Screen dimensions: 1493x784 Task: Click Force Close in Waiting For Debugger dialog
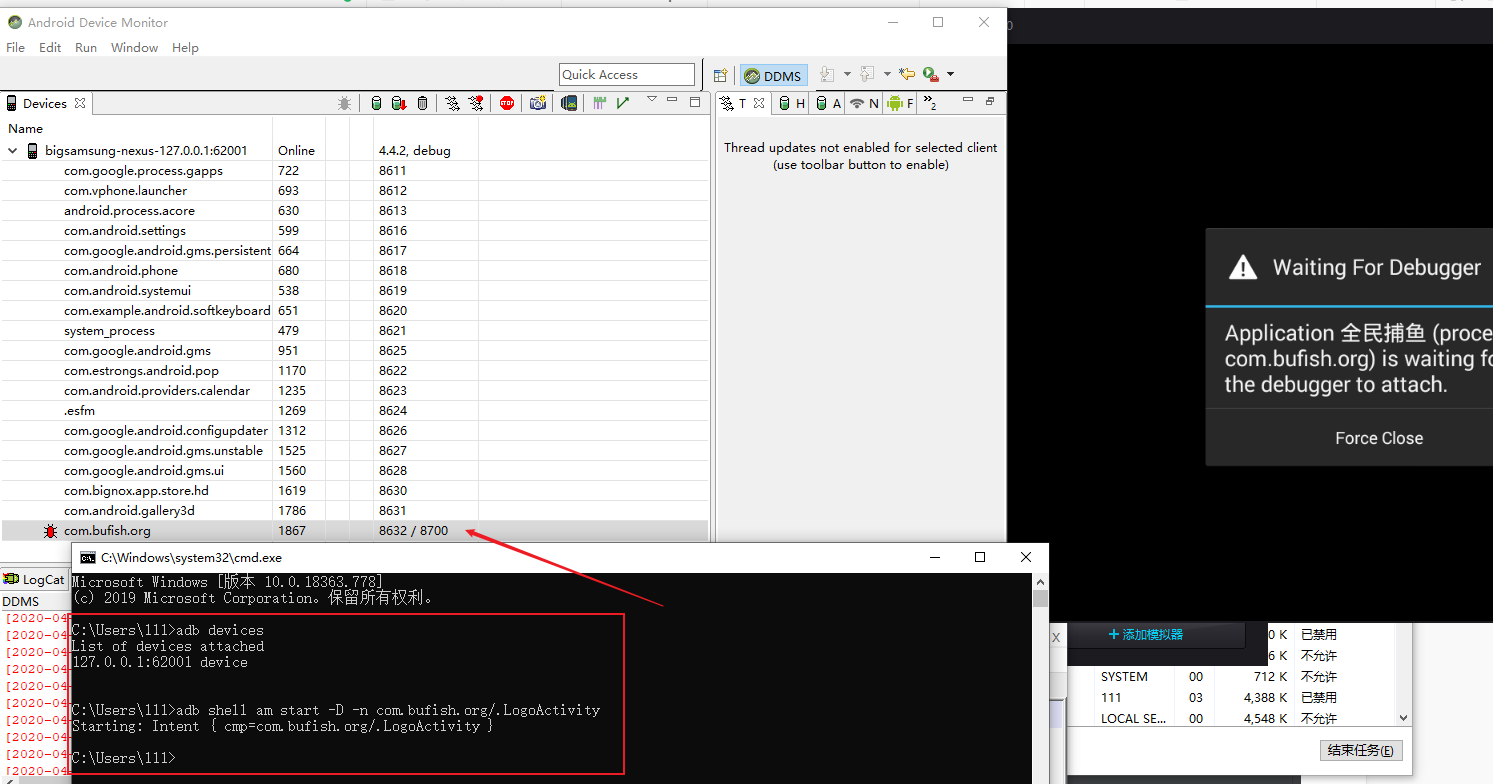coord(1379,438)
